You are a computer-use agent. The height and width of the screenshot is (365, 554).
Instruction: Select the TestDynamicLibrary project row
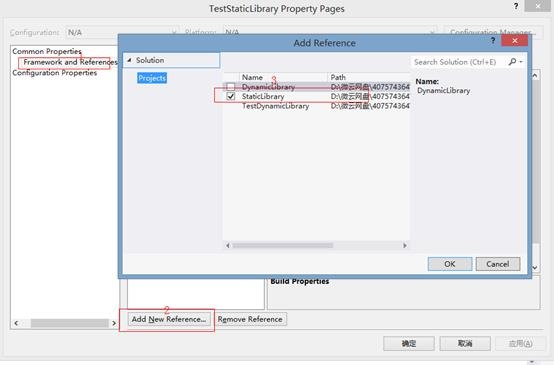coord(317,106)
